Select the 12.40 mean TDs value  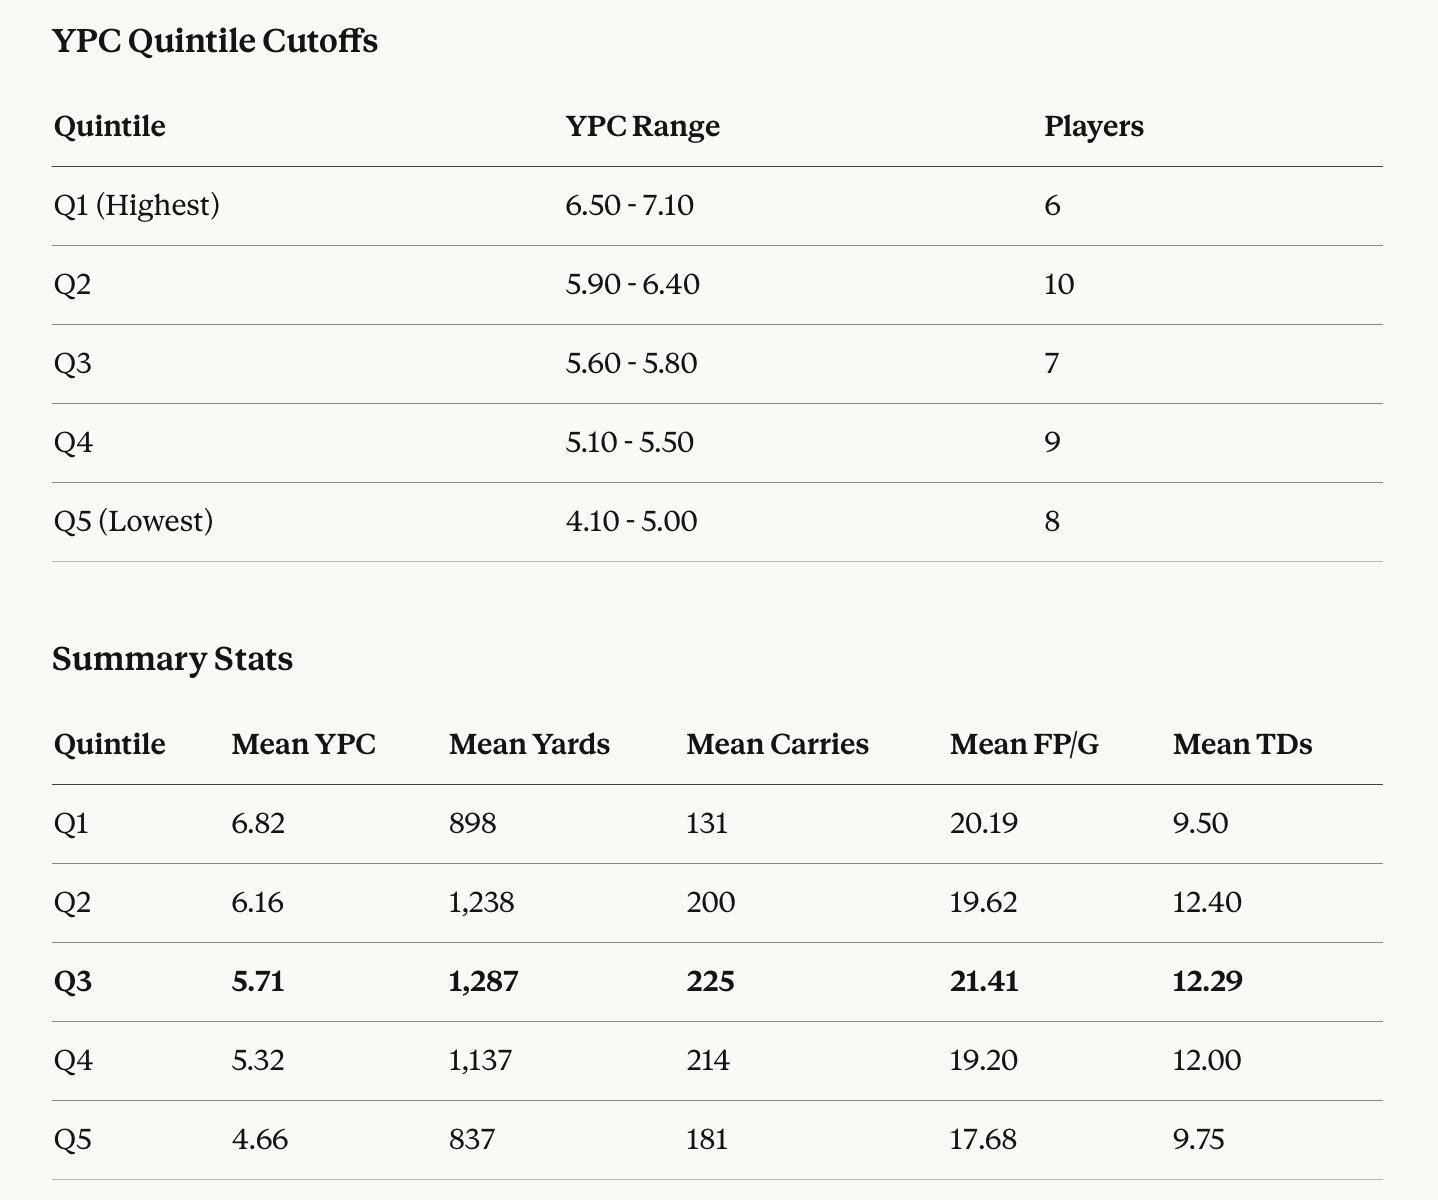click(x=1206, y=902)
